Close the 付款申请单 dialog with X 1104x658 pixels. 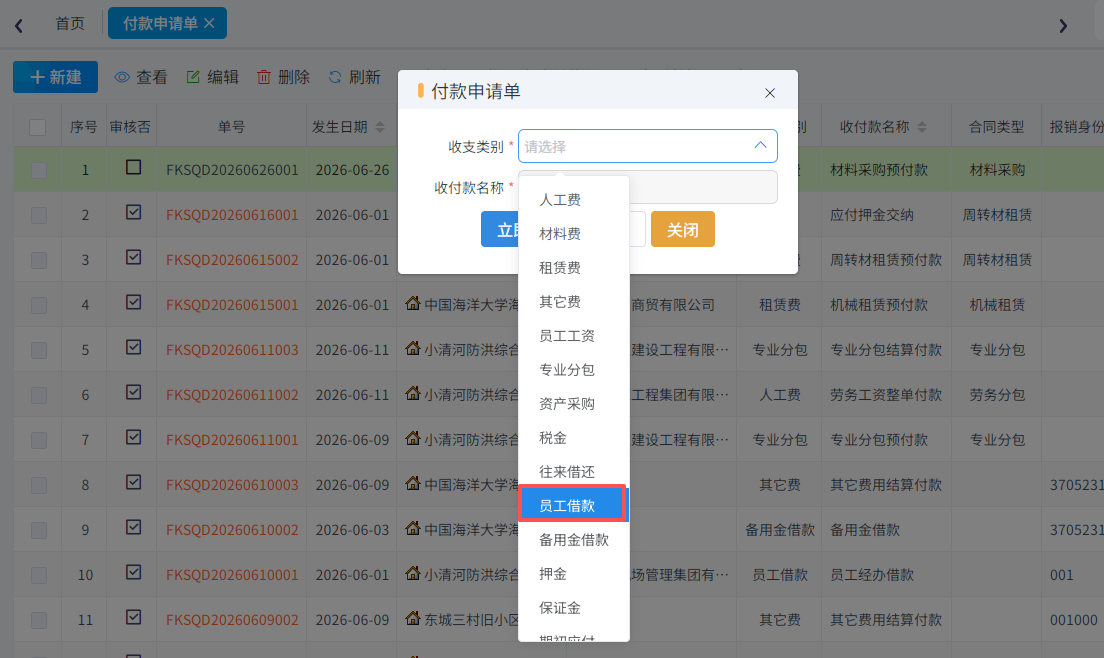[x=770, y=93]
